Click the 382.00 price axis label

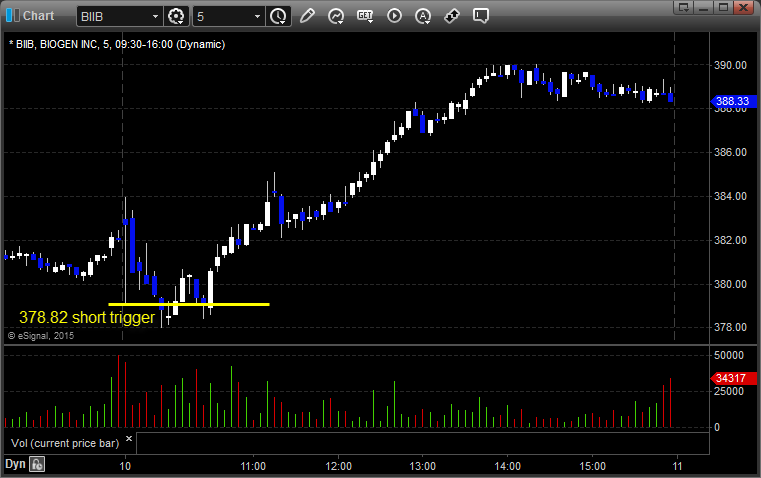click(x=730, y=240)
